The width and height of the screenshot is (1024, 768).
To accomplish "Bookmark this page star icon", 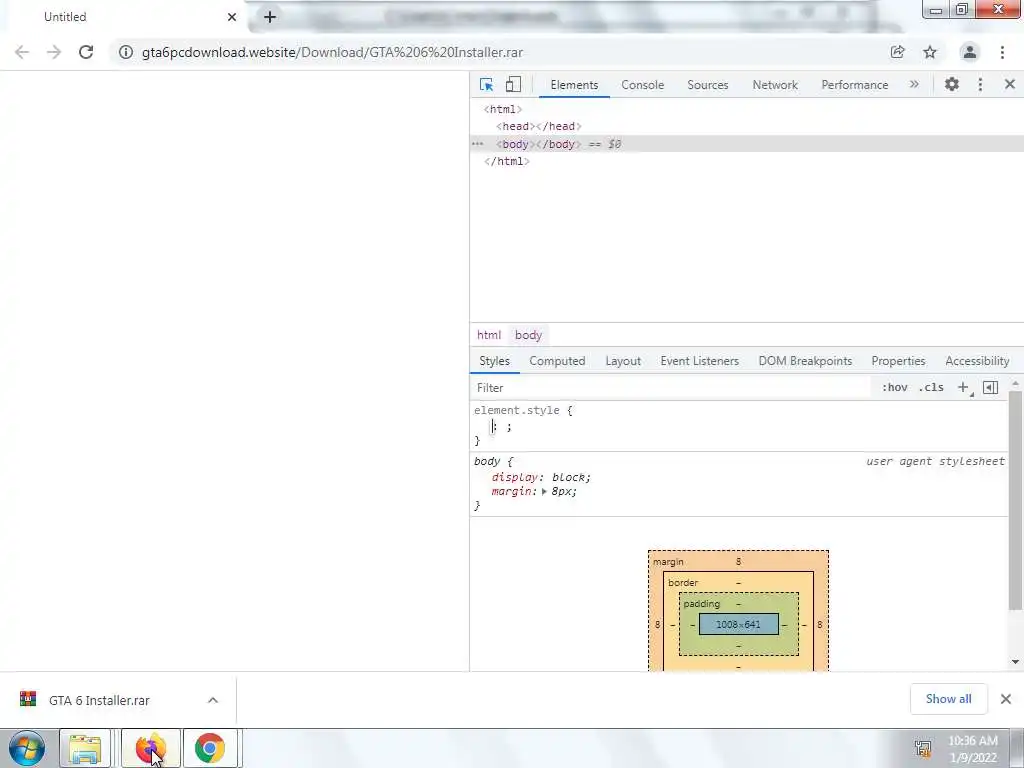I will click(930, 52).
